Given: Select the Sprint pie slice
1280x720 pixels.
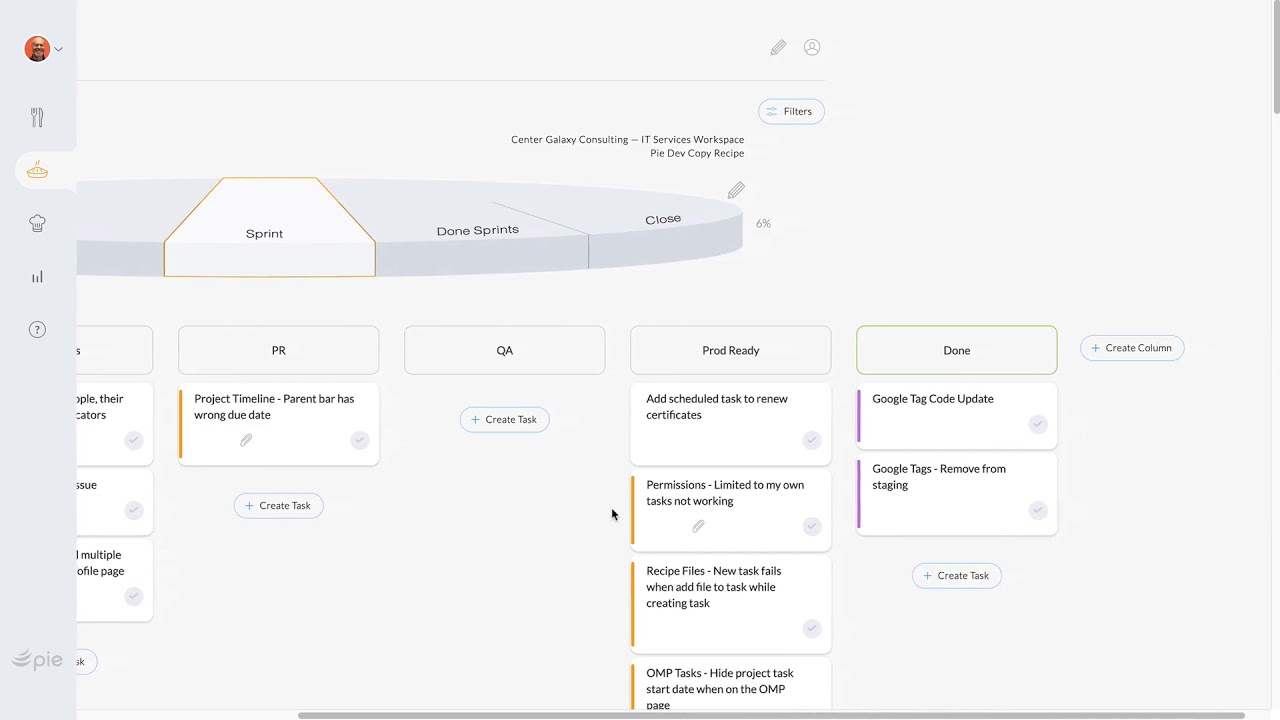Looking at the screenshot, I should point(269,227).
